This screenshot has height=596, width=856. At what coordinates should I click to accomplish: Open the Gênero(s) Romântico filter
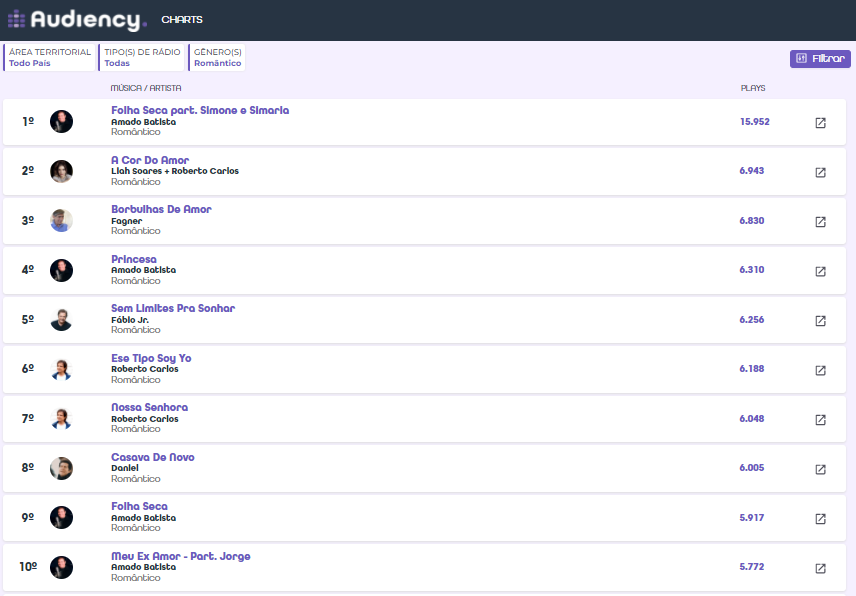pos(217,57)
